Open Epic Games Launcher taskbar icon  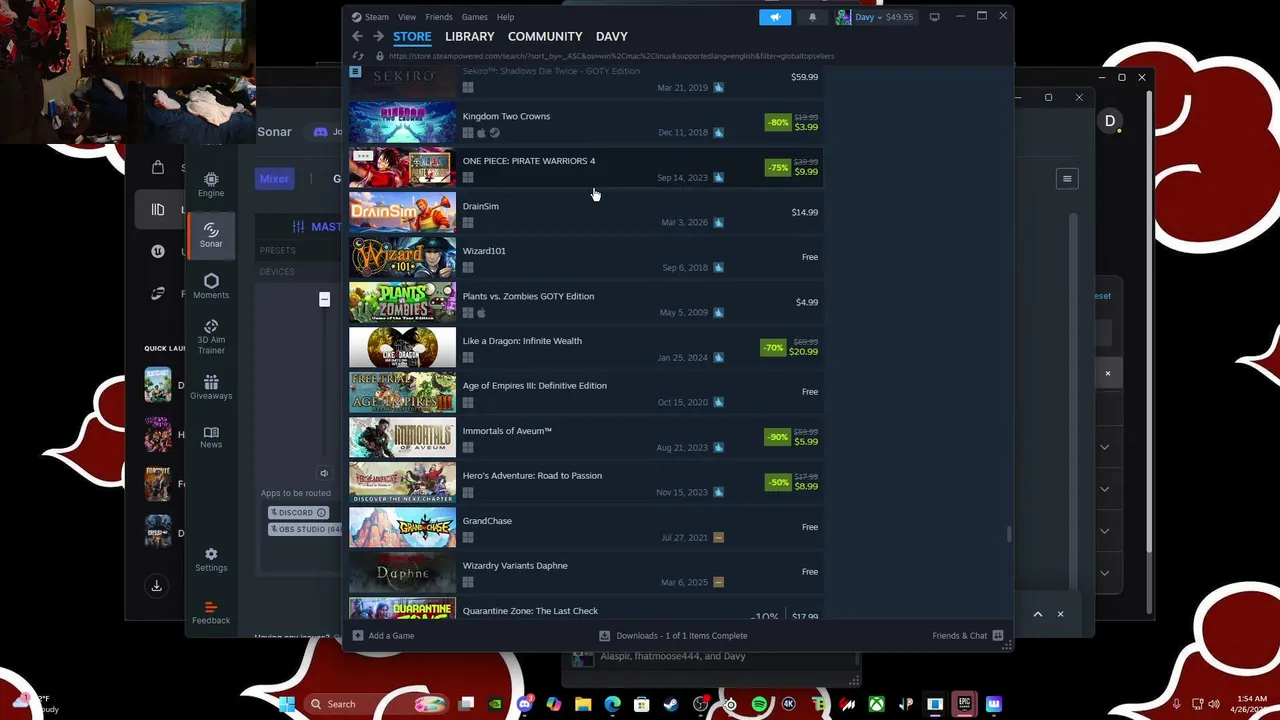964,704
